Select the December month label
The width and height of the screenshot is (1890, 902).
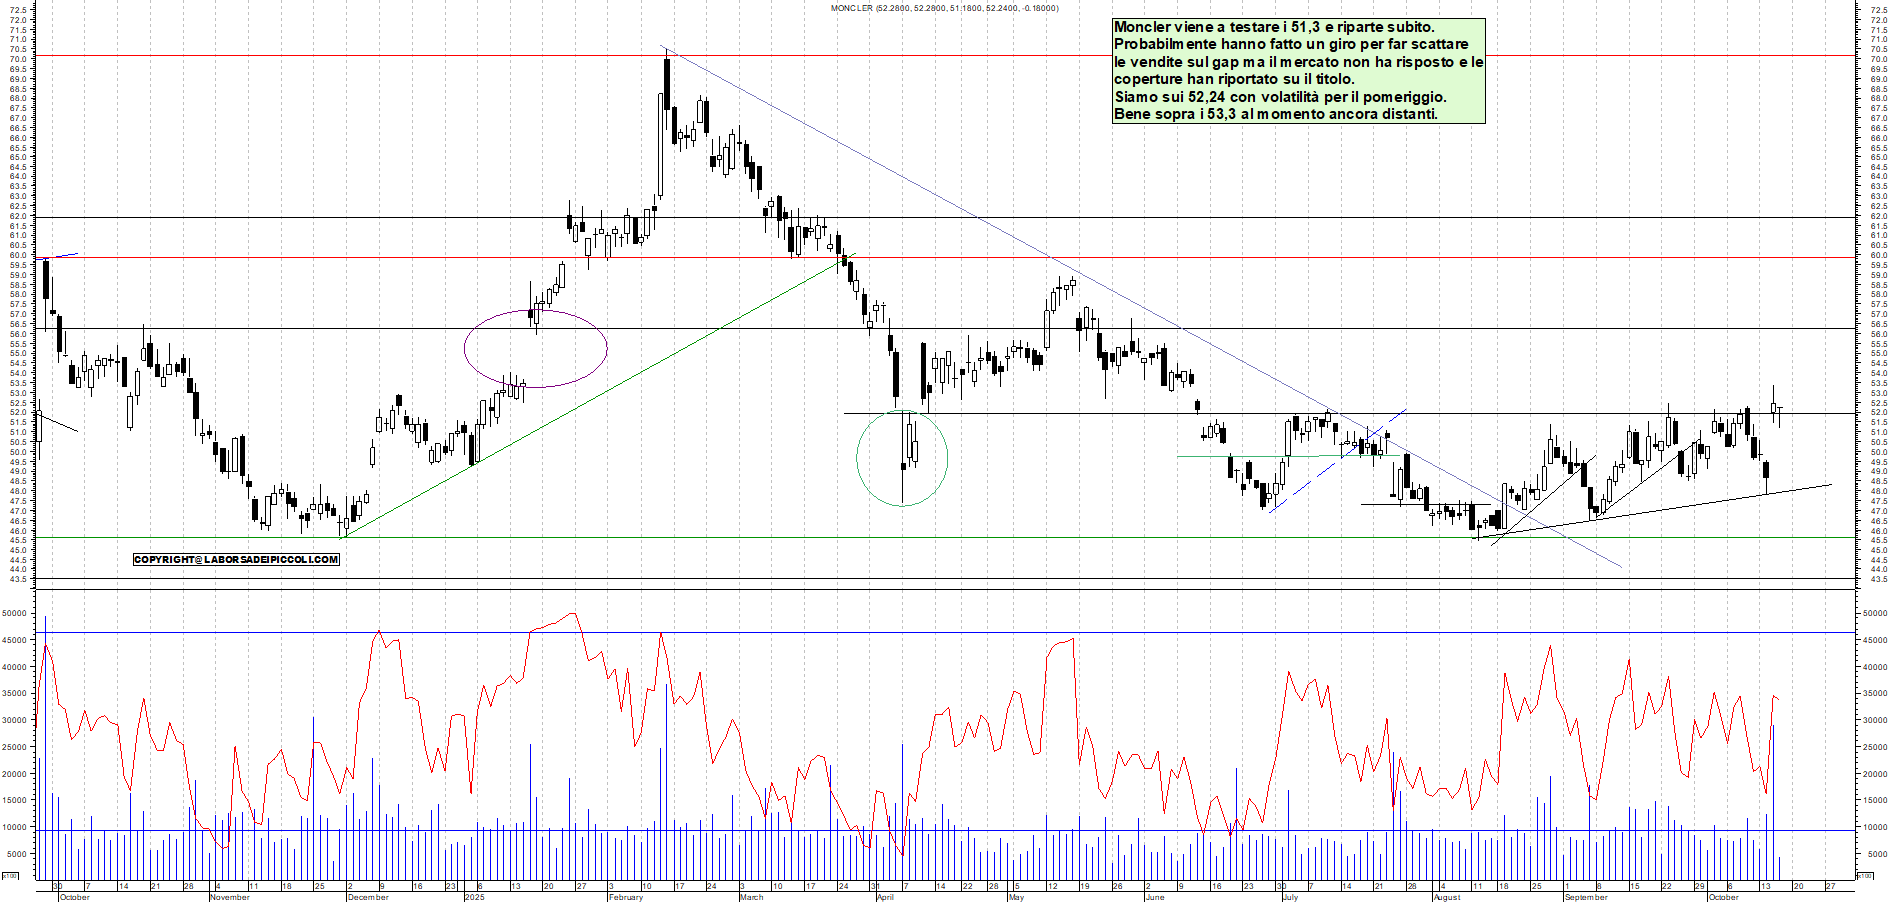tap(368, 897)
